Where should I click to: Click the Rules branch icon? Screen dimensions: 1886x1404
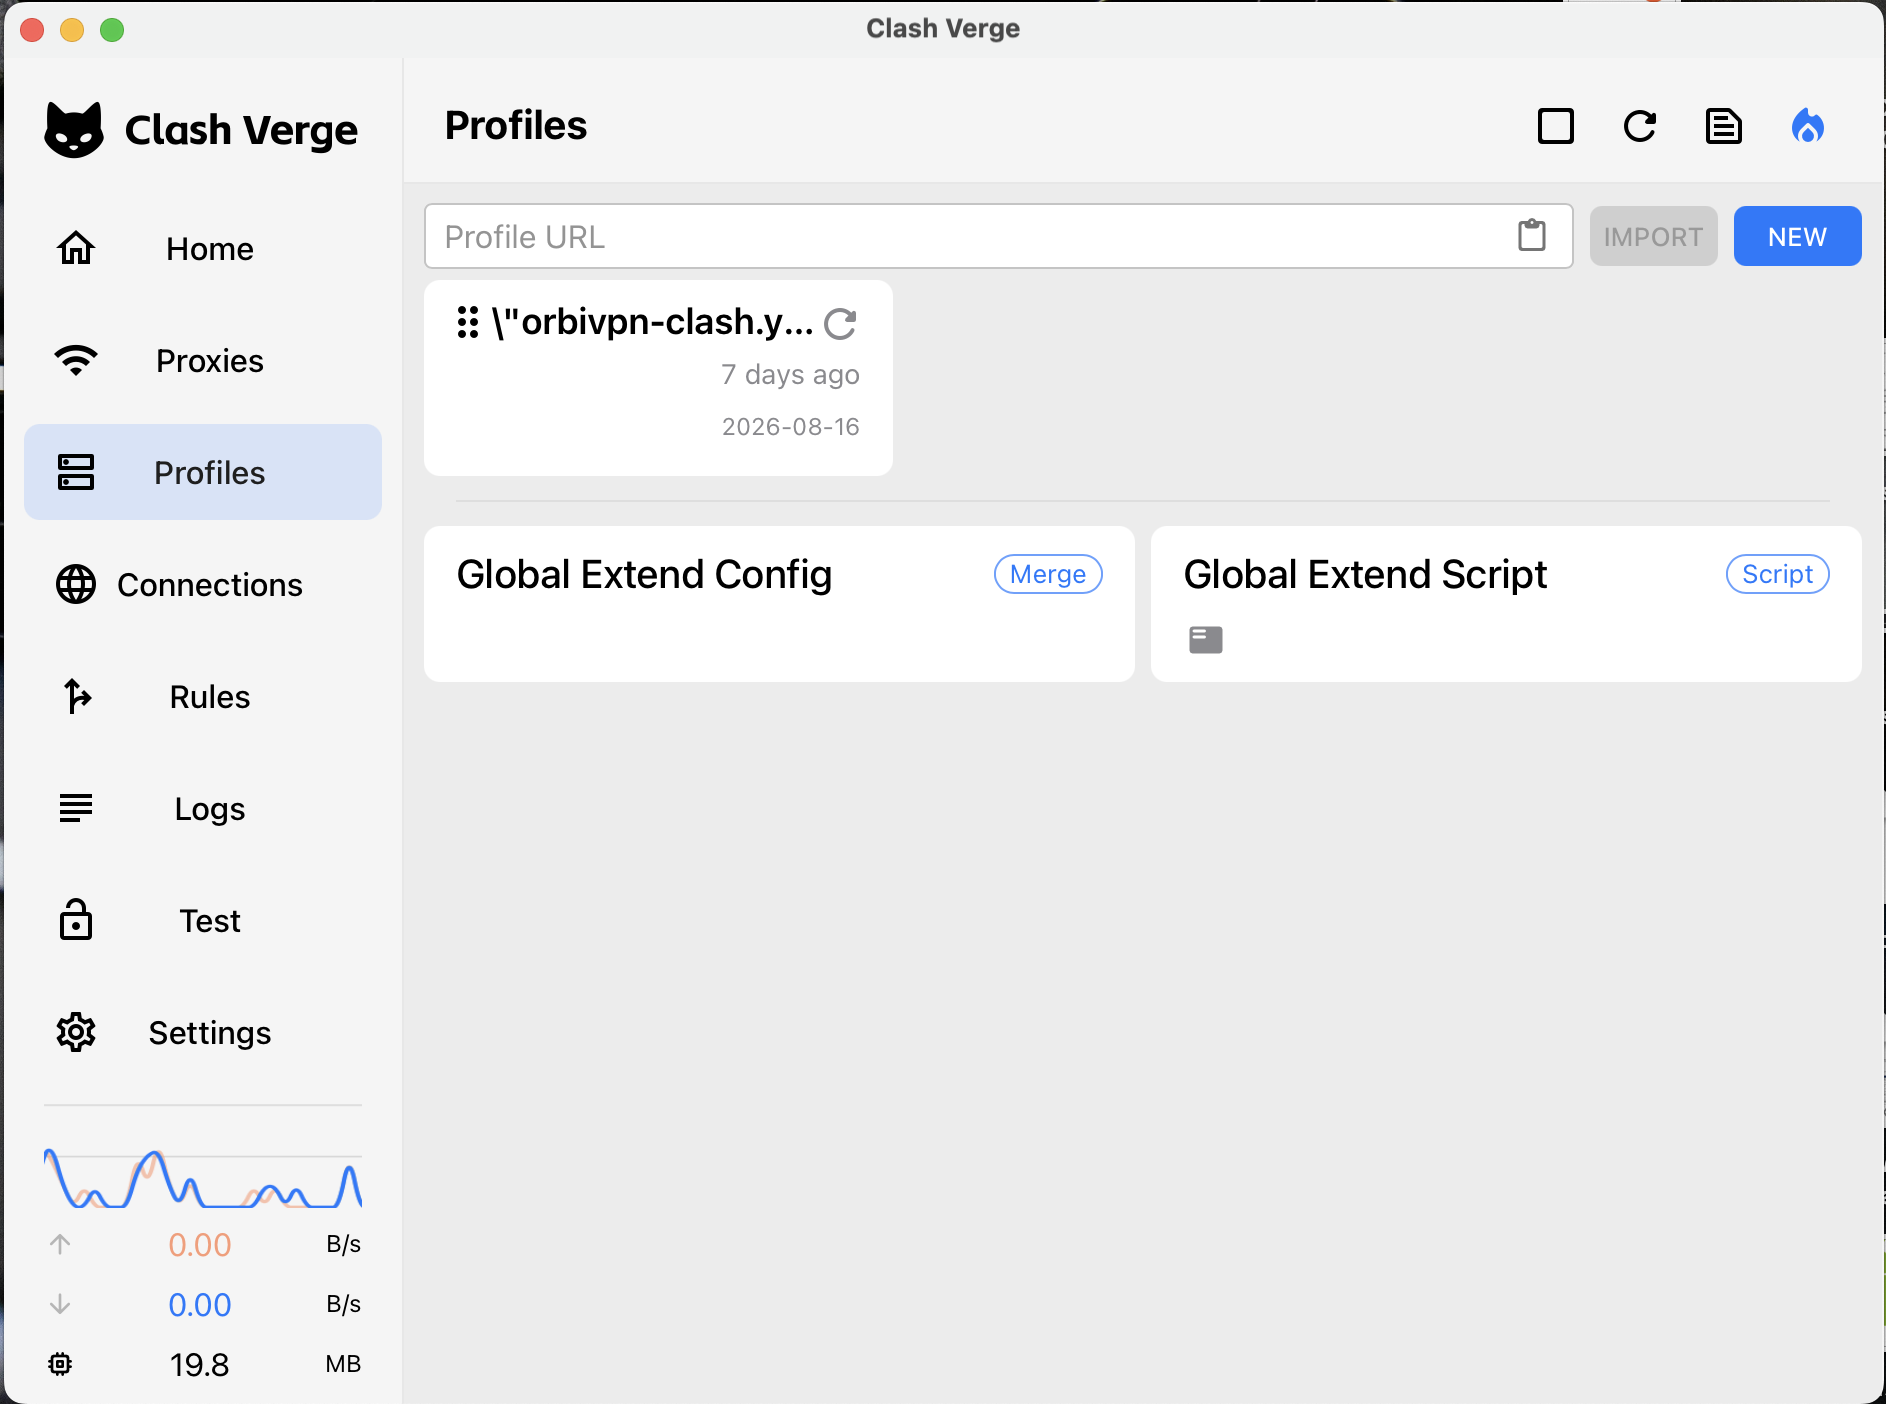point(76,696)
